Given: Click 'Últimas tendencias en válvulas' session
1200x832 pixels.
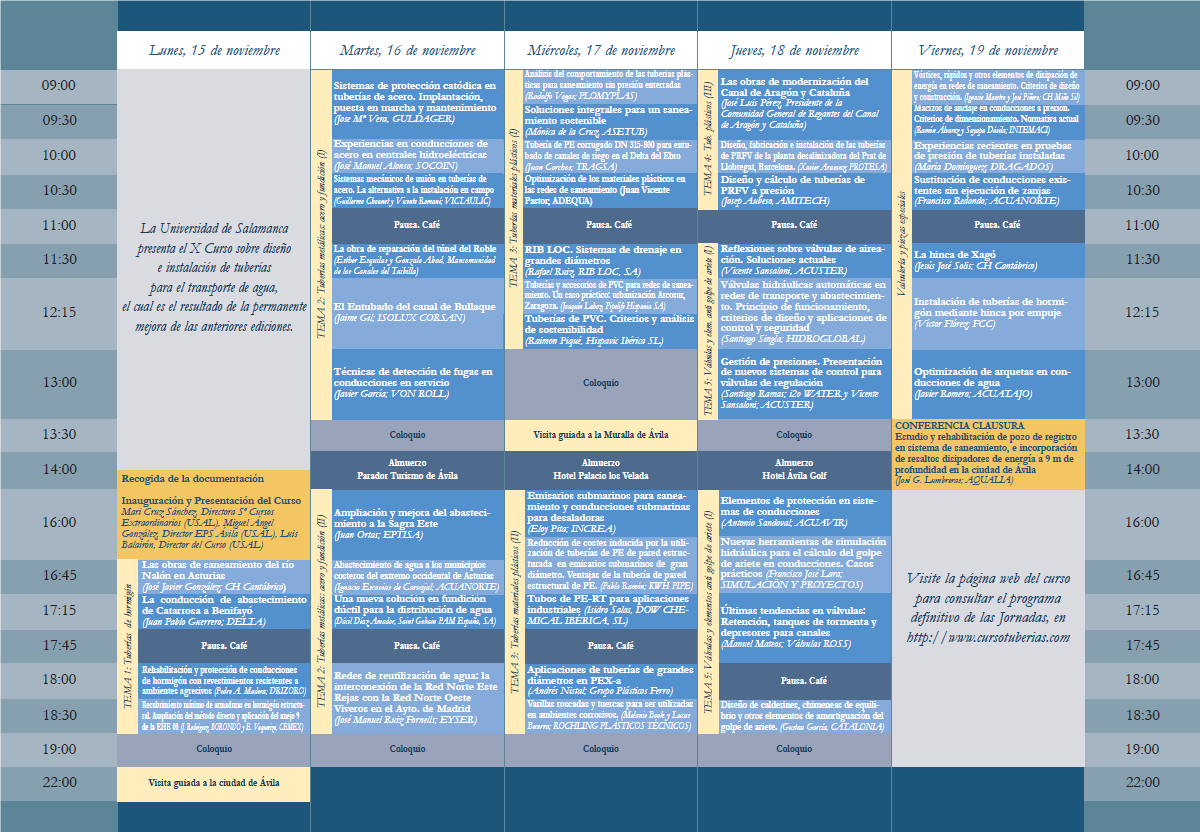Looking at the screenshot, I should (x=805, y=630).
